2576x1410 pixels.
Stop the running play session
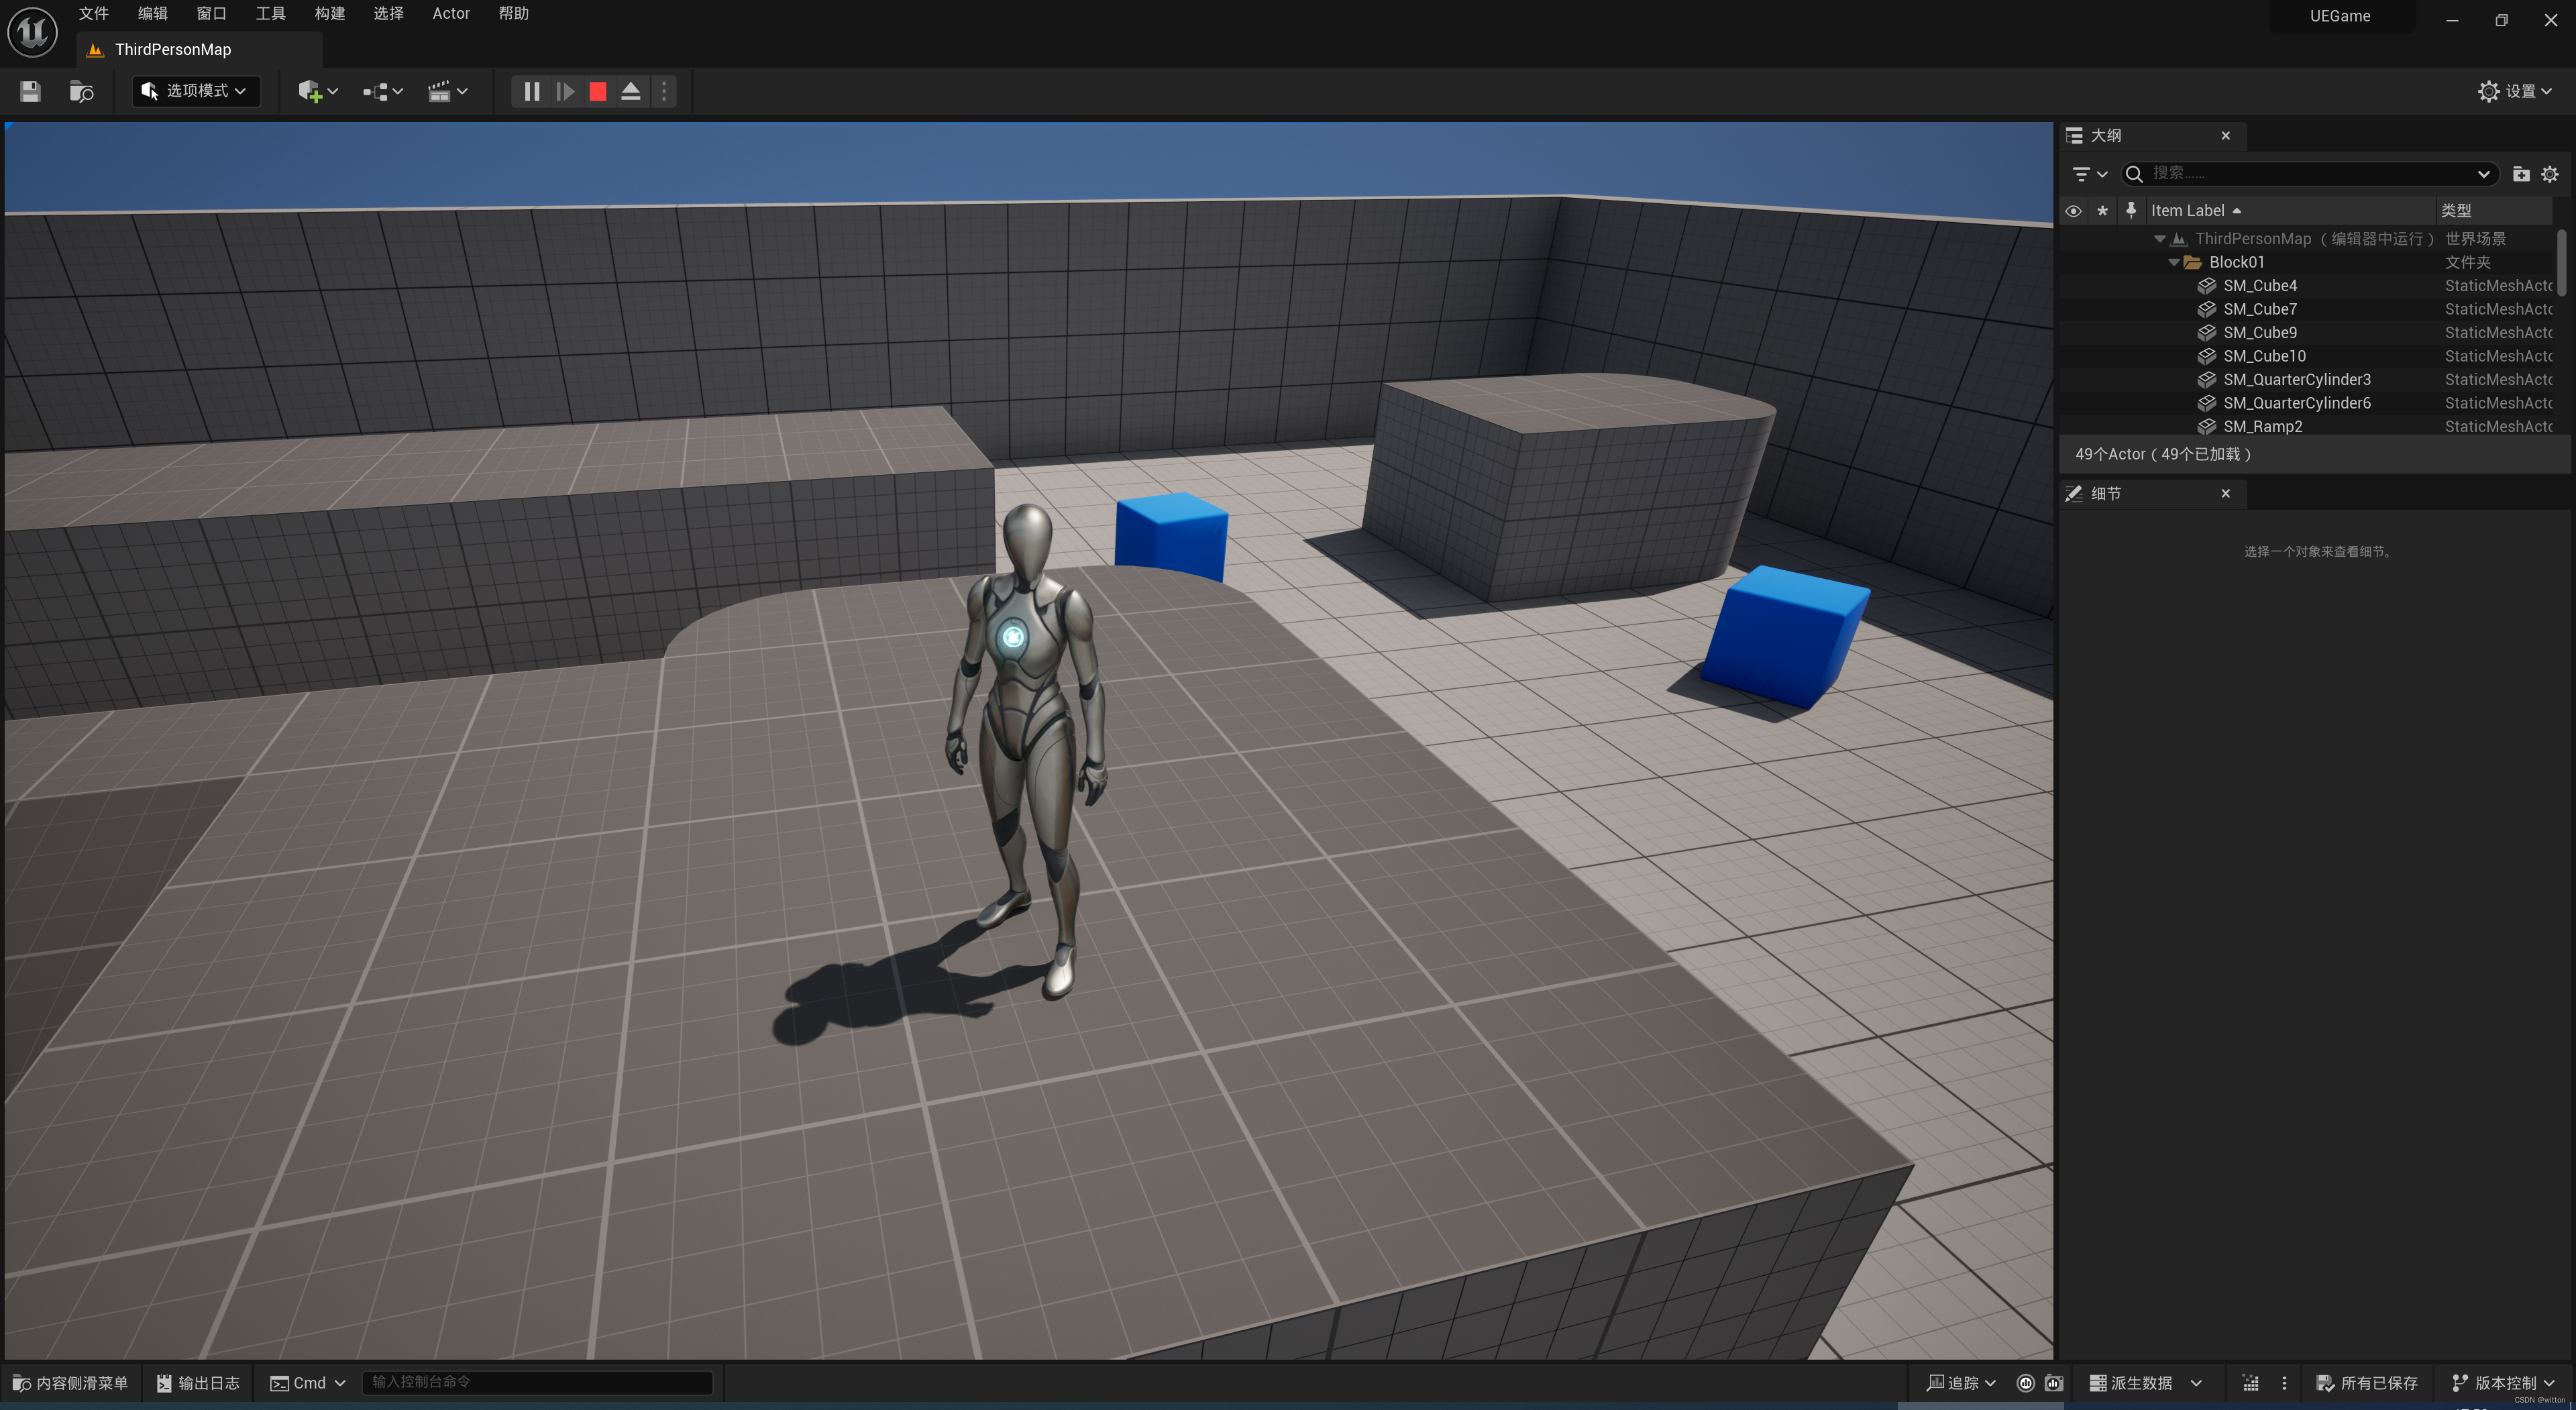tap(598, 92)
